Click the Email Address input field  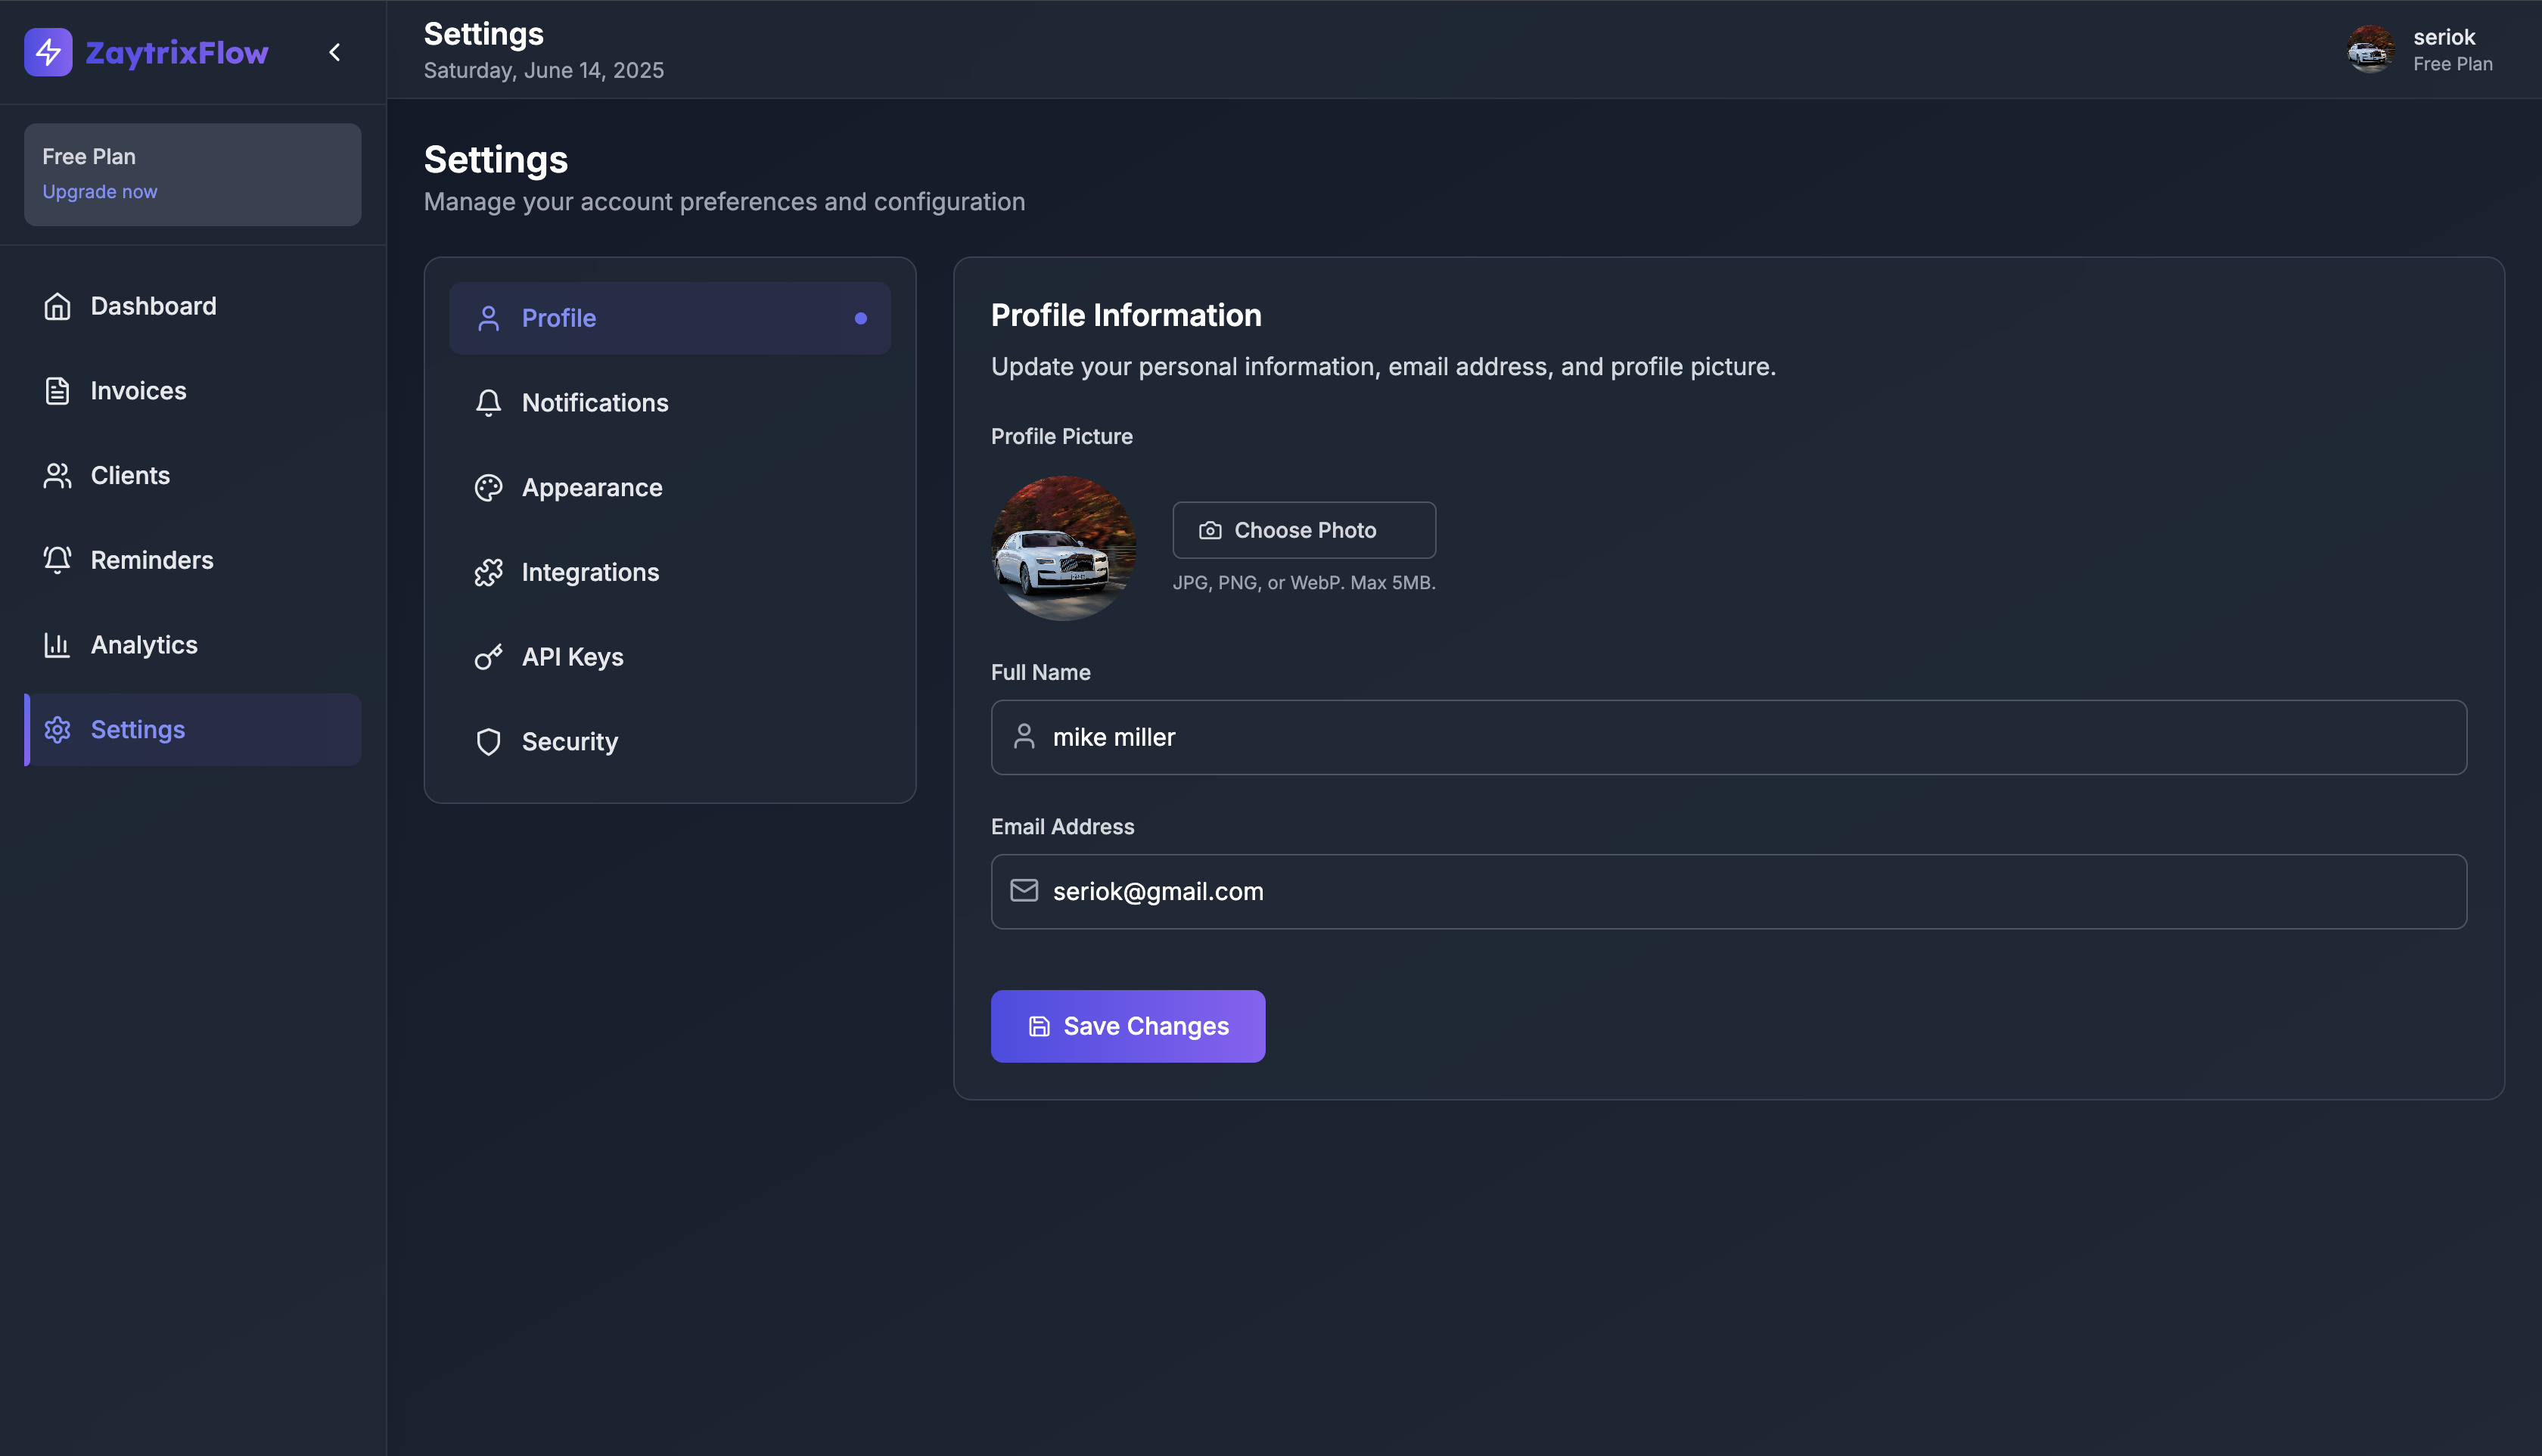pos(1727,891)
